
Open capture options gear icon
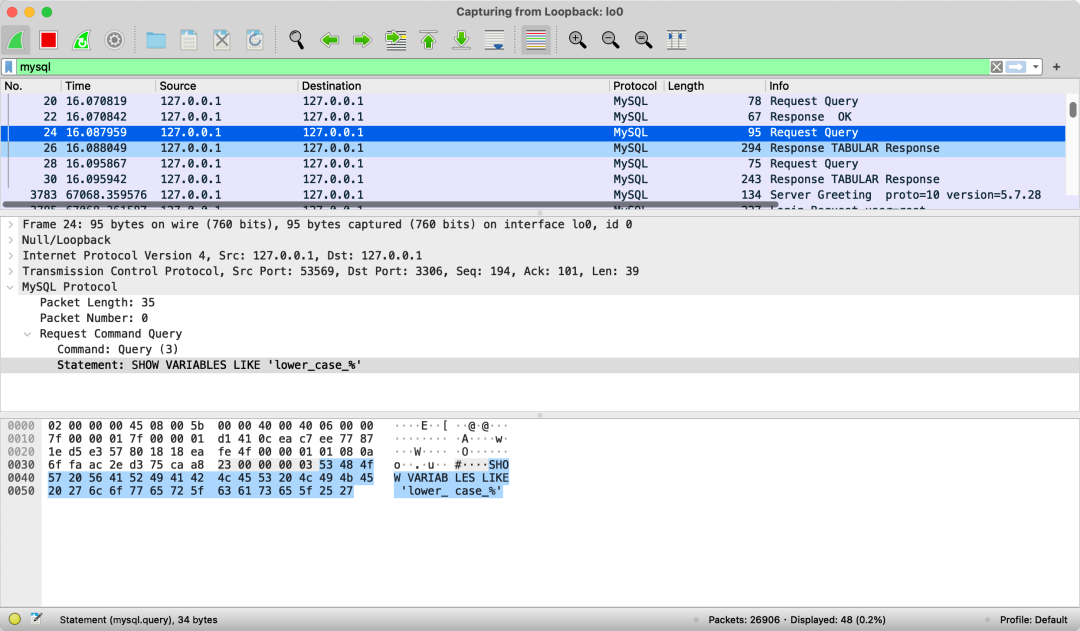tap(114, 40)
